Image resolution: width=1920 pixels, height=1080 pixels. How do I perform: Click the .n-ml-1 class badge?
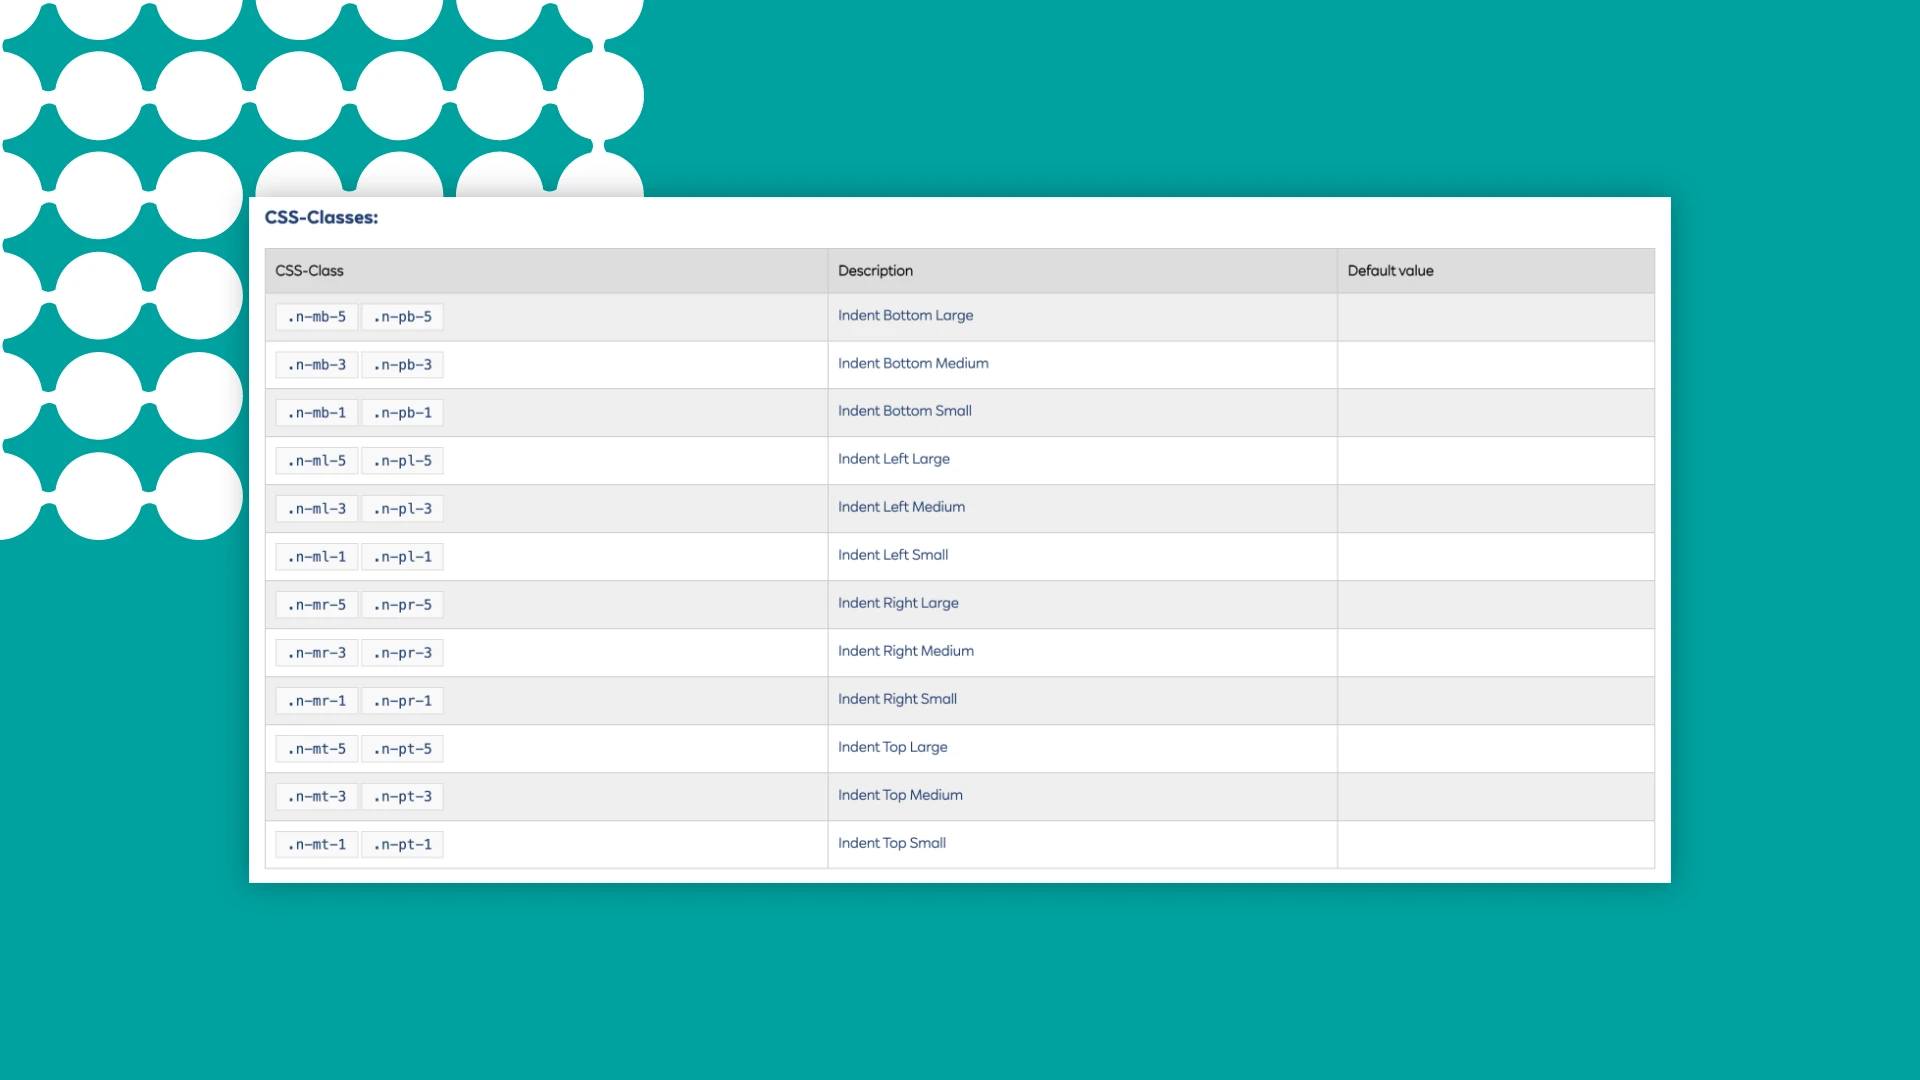(x=316, y=556)
